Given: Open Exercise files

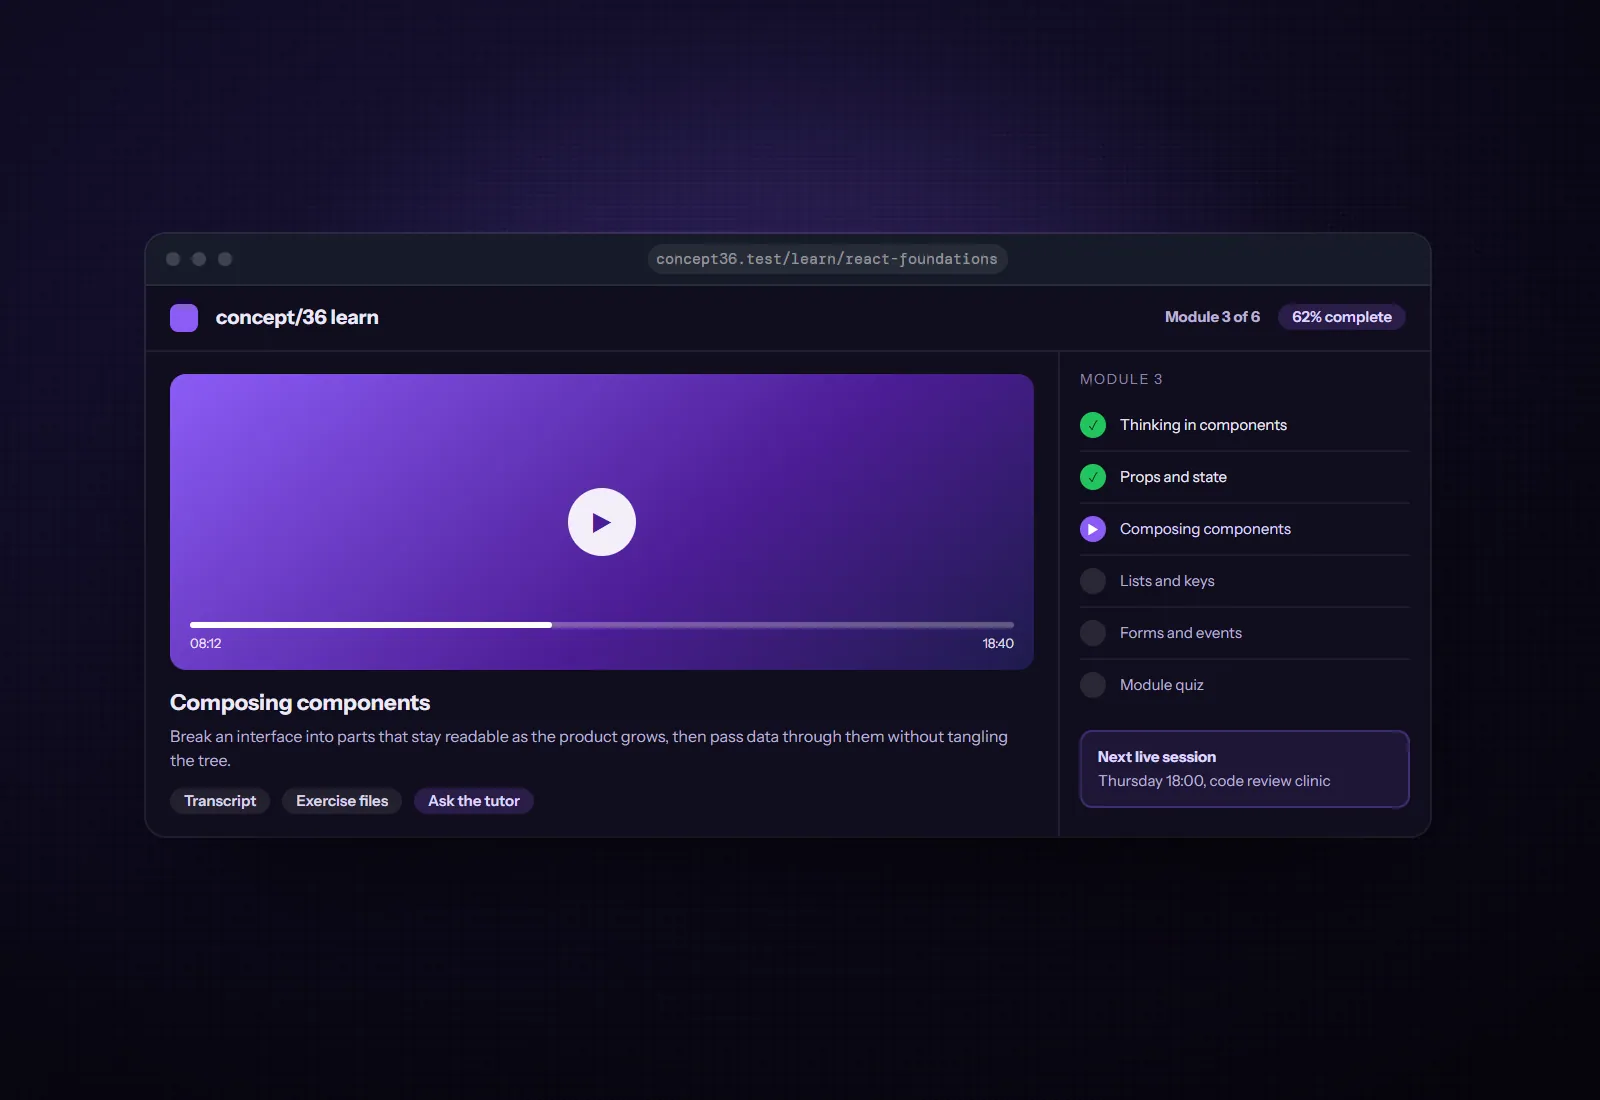Looking at the screenshot, I should (342, 801).
